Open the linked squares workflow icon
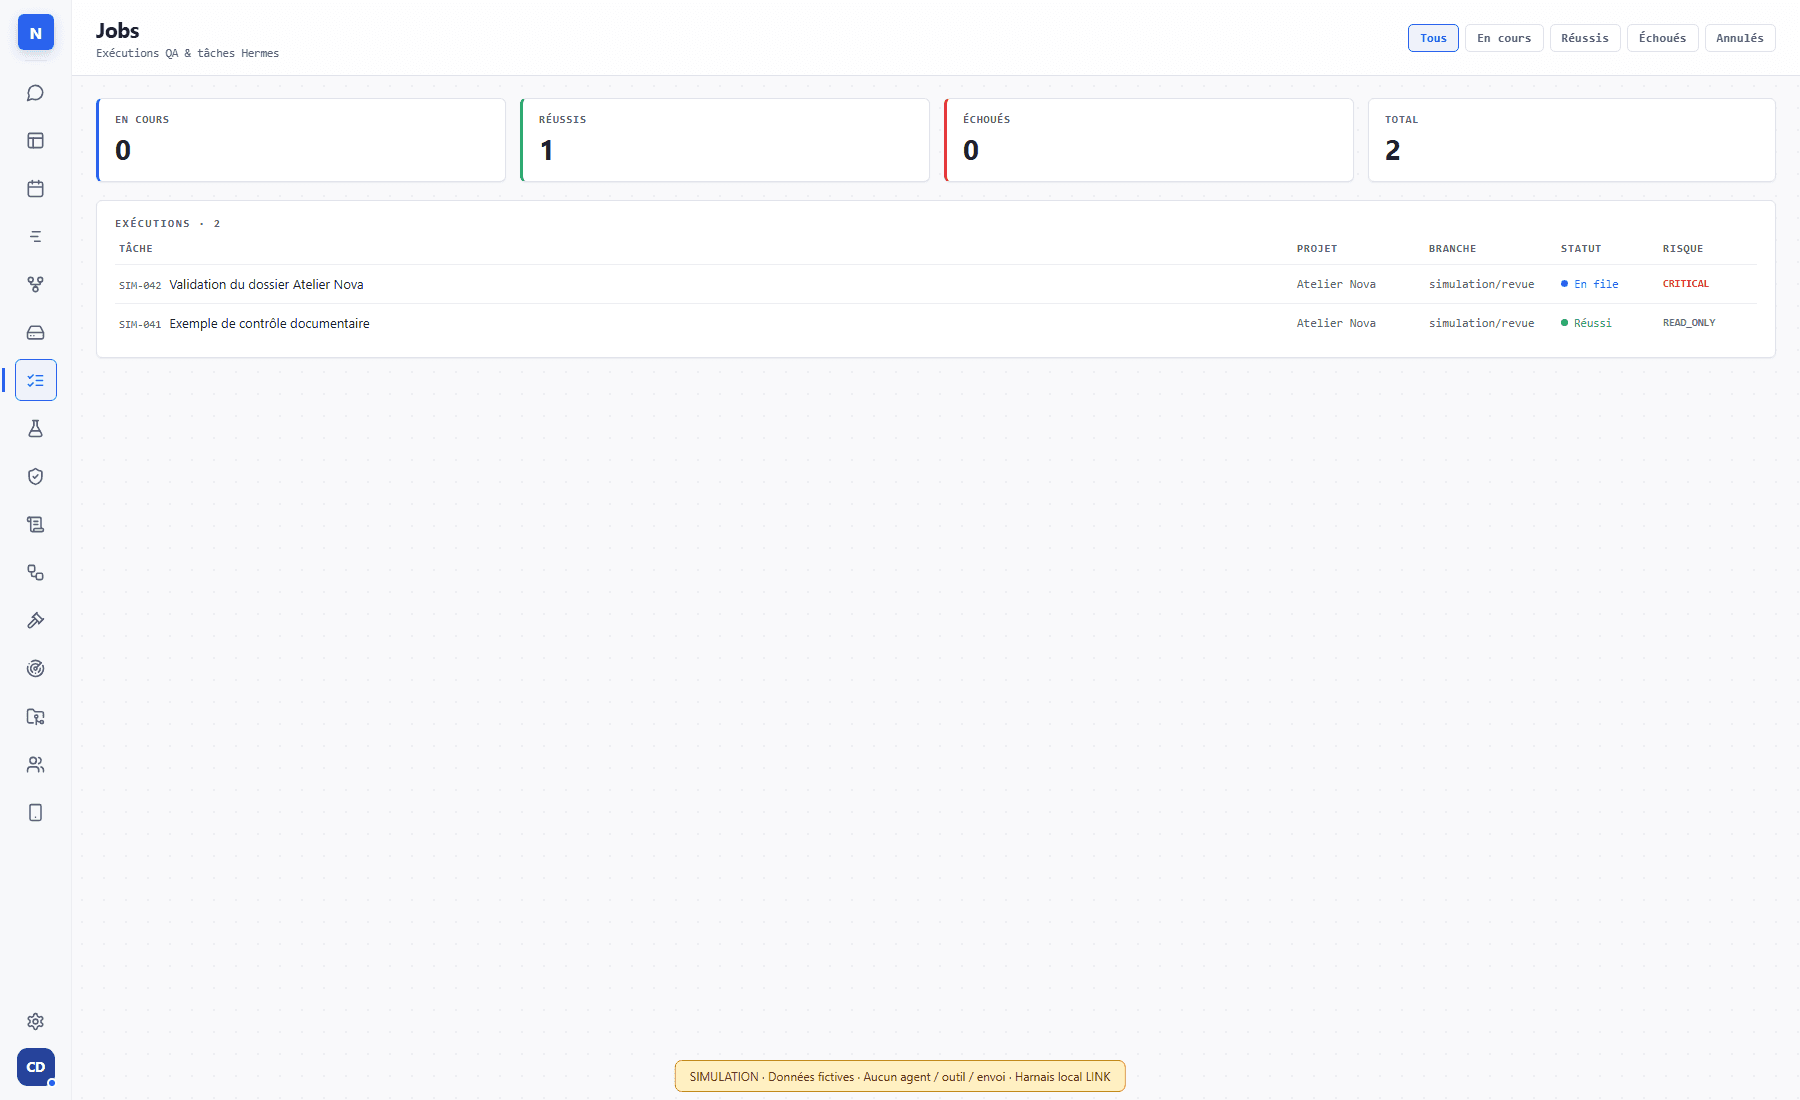This screenshot has width=1800, height=1100. 35,573
